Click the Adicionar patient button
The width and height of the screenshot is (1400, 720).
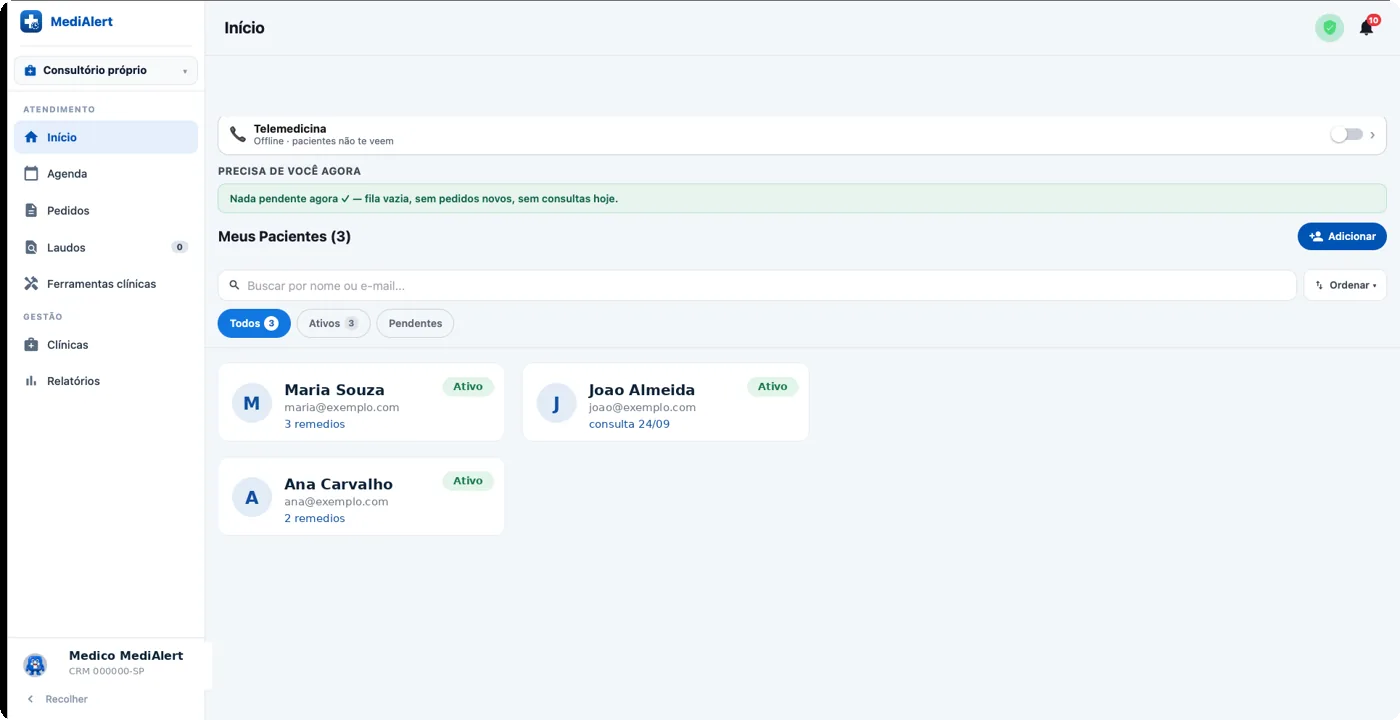(x=1342, y=236)
